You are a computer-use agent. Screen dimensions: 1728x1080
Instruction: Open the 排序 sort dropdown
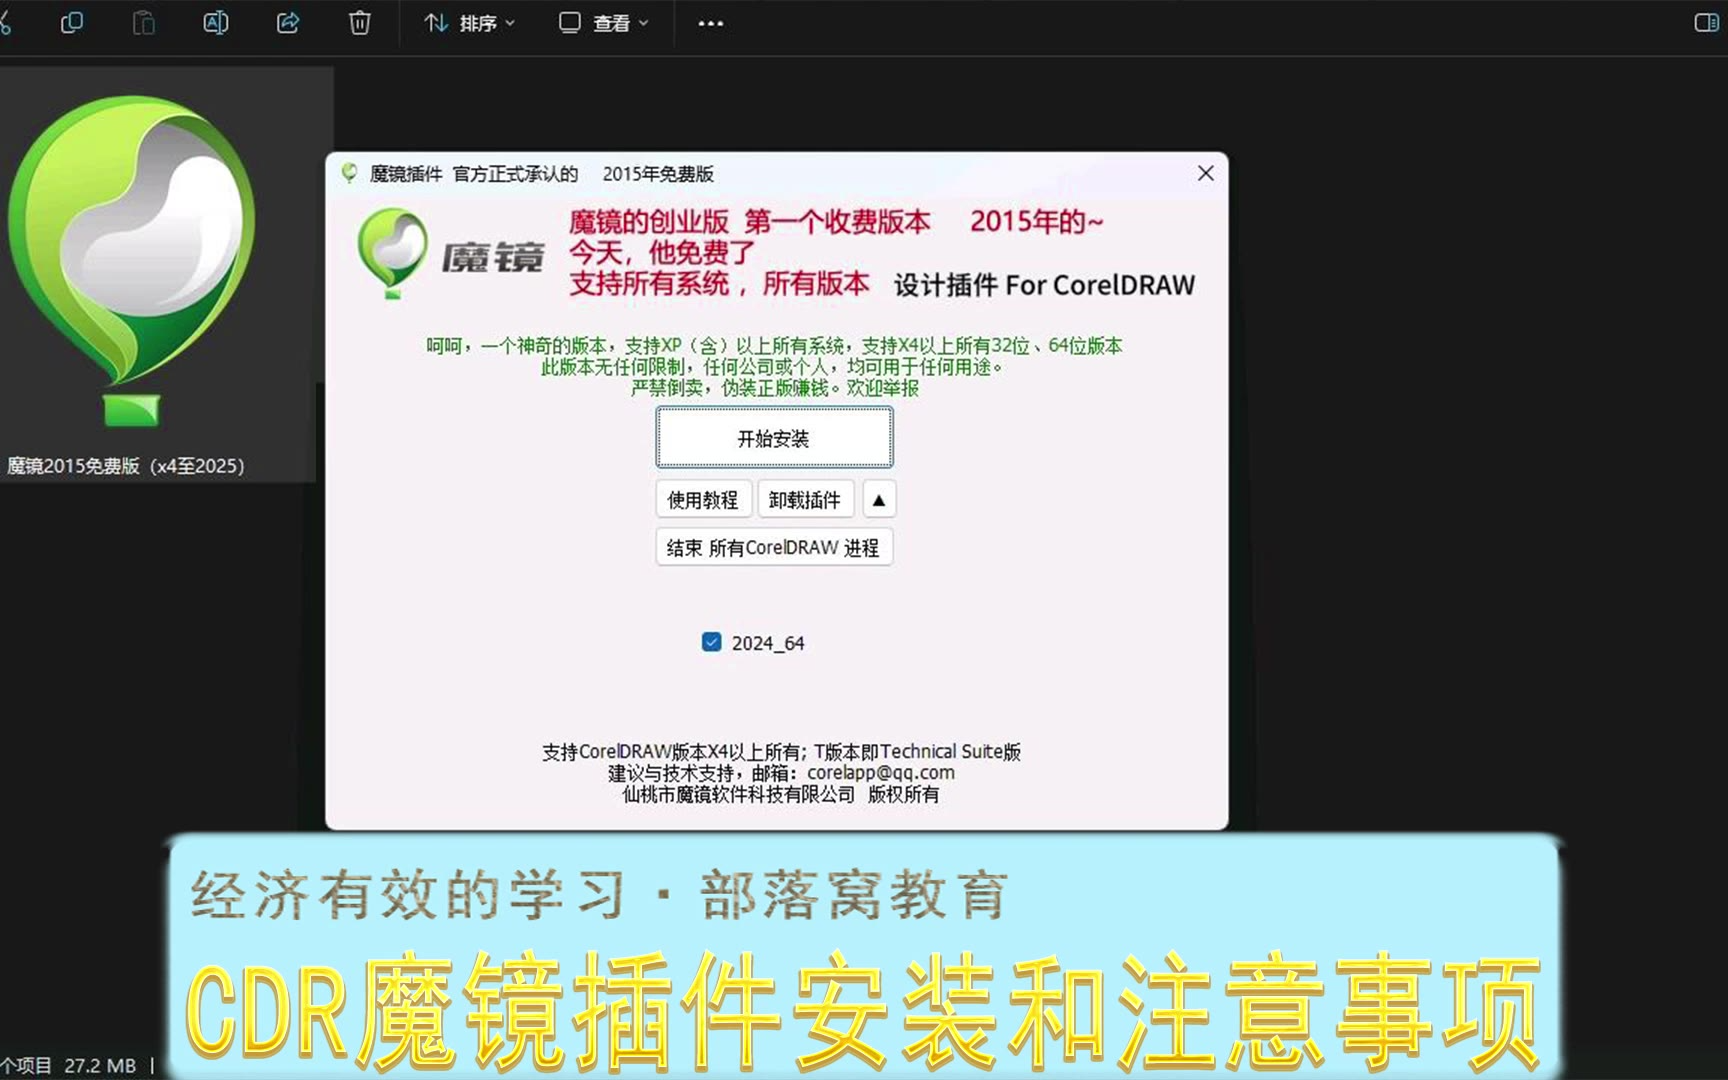469,23
